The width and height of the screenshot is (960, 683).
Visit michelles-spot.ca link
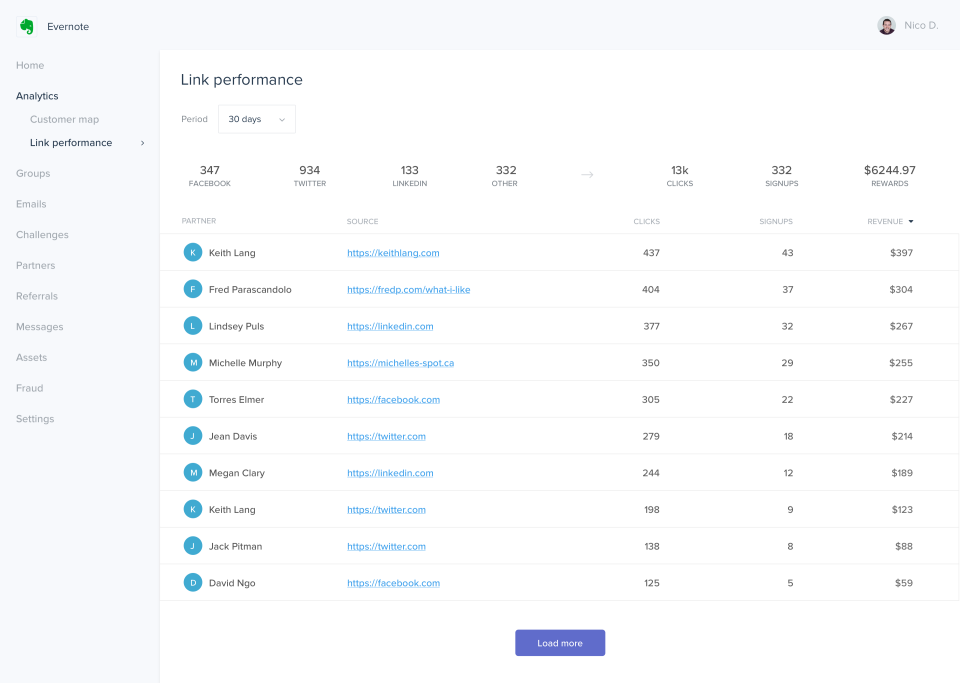point(400,363)
